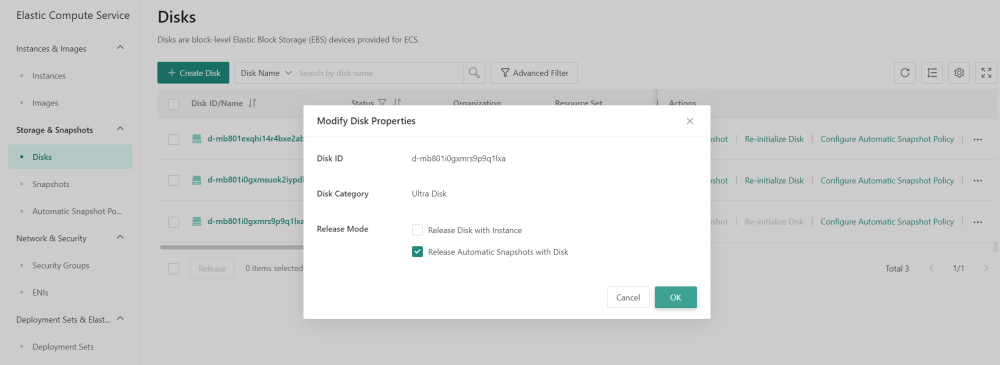Open more actions for disk d-mb801i0gxmsuok2iypd

click(x=978, y=181)
